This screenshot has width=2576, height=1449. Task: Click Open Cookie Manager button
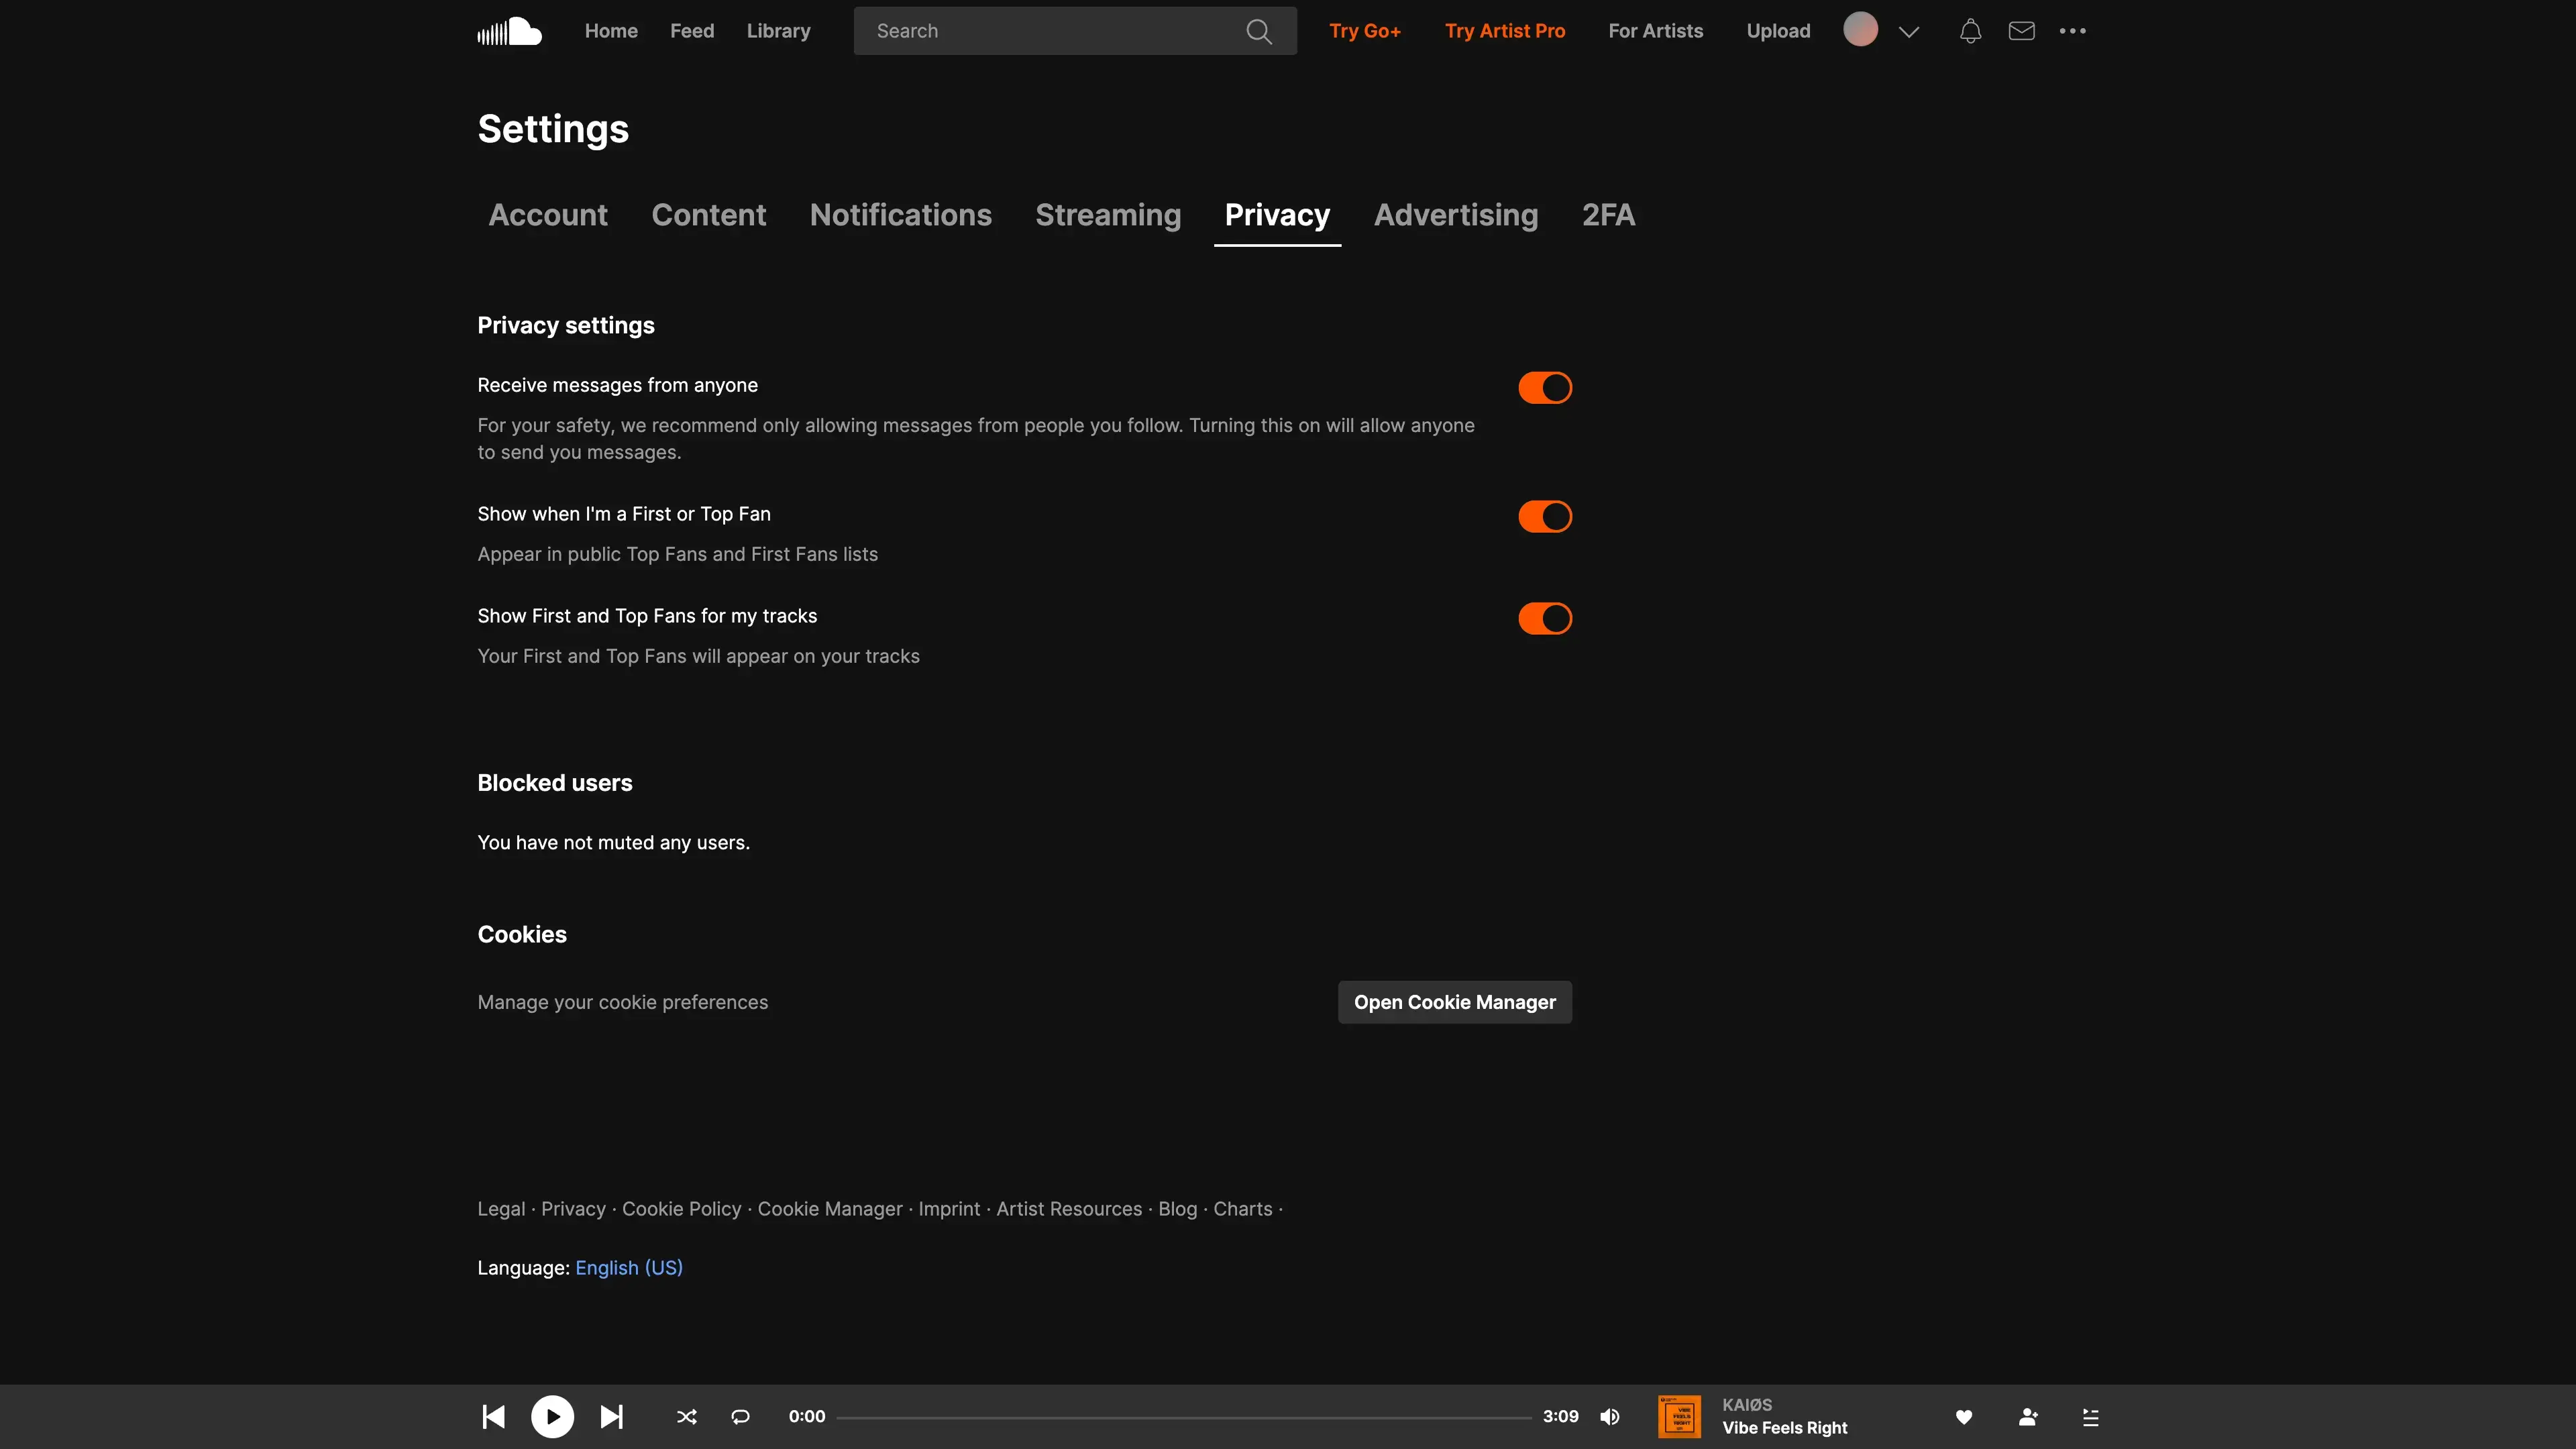1454,1002
